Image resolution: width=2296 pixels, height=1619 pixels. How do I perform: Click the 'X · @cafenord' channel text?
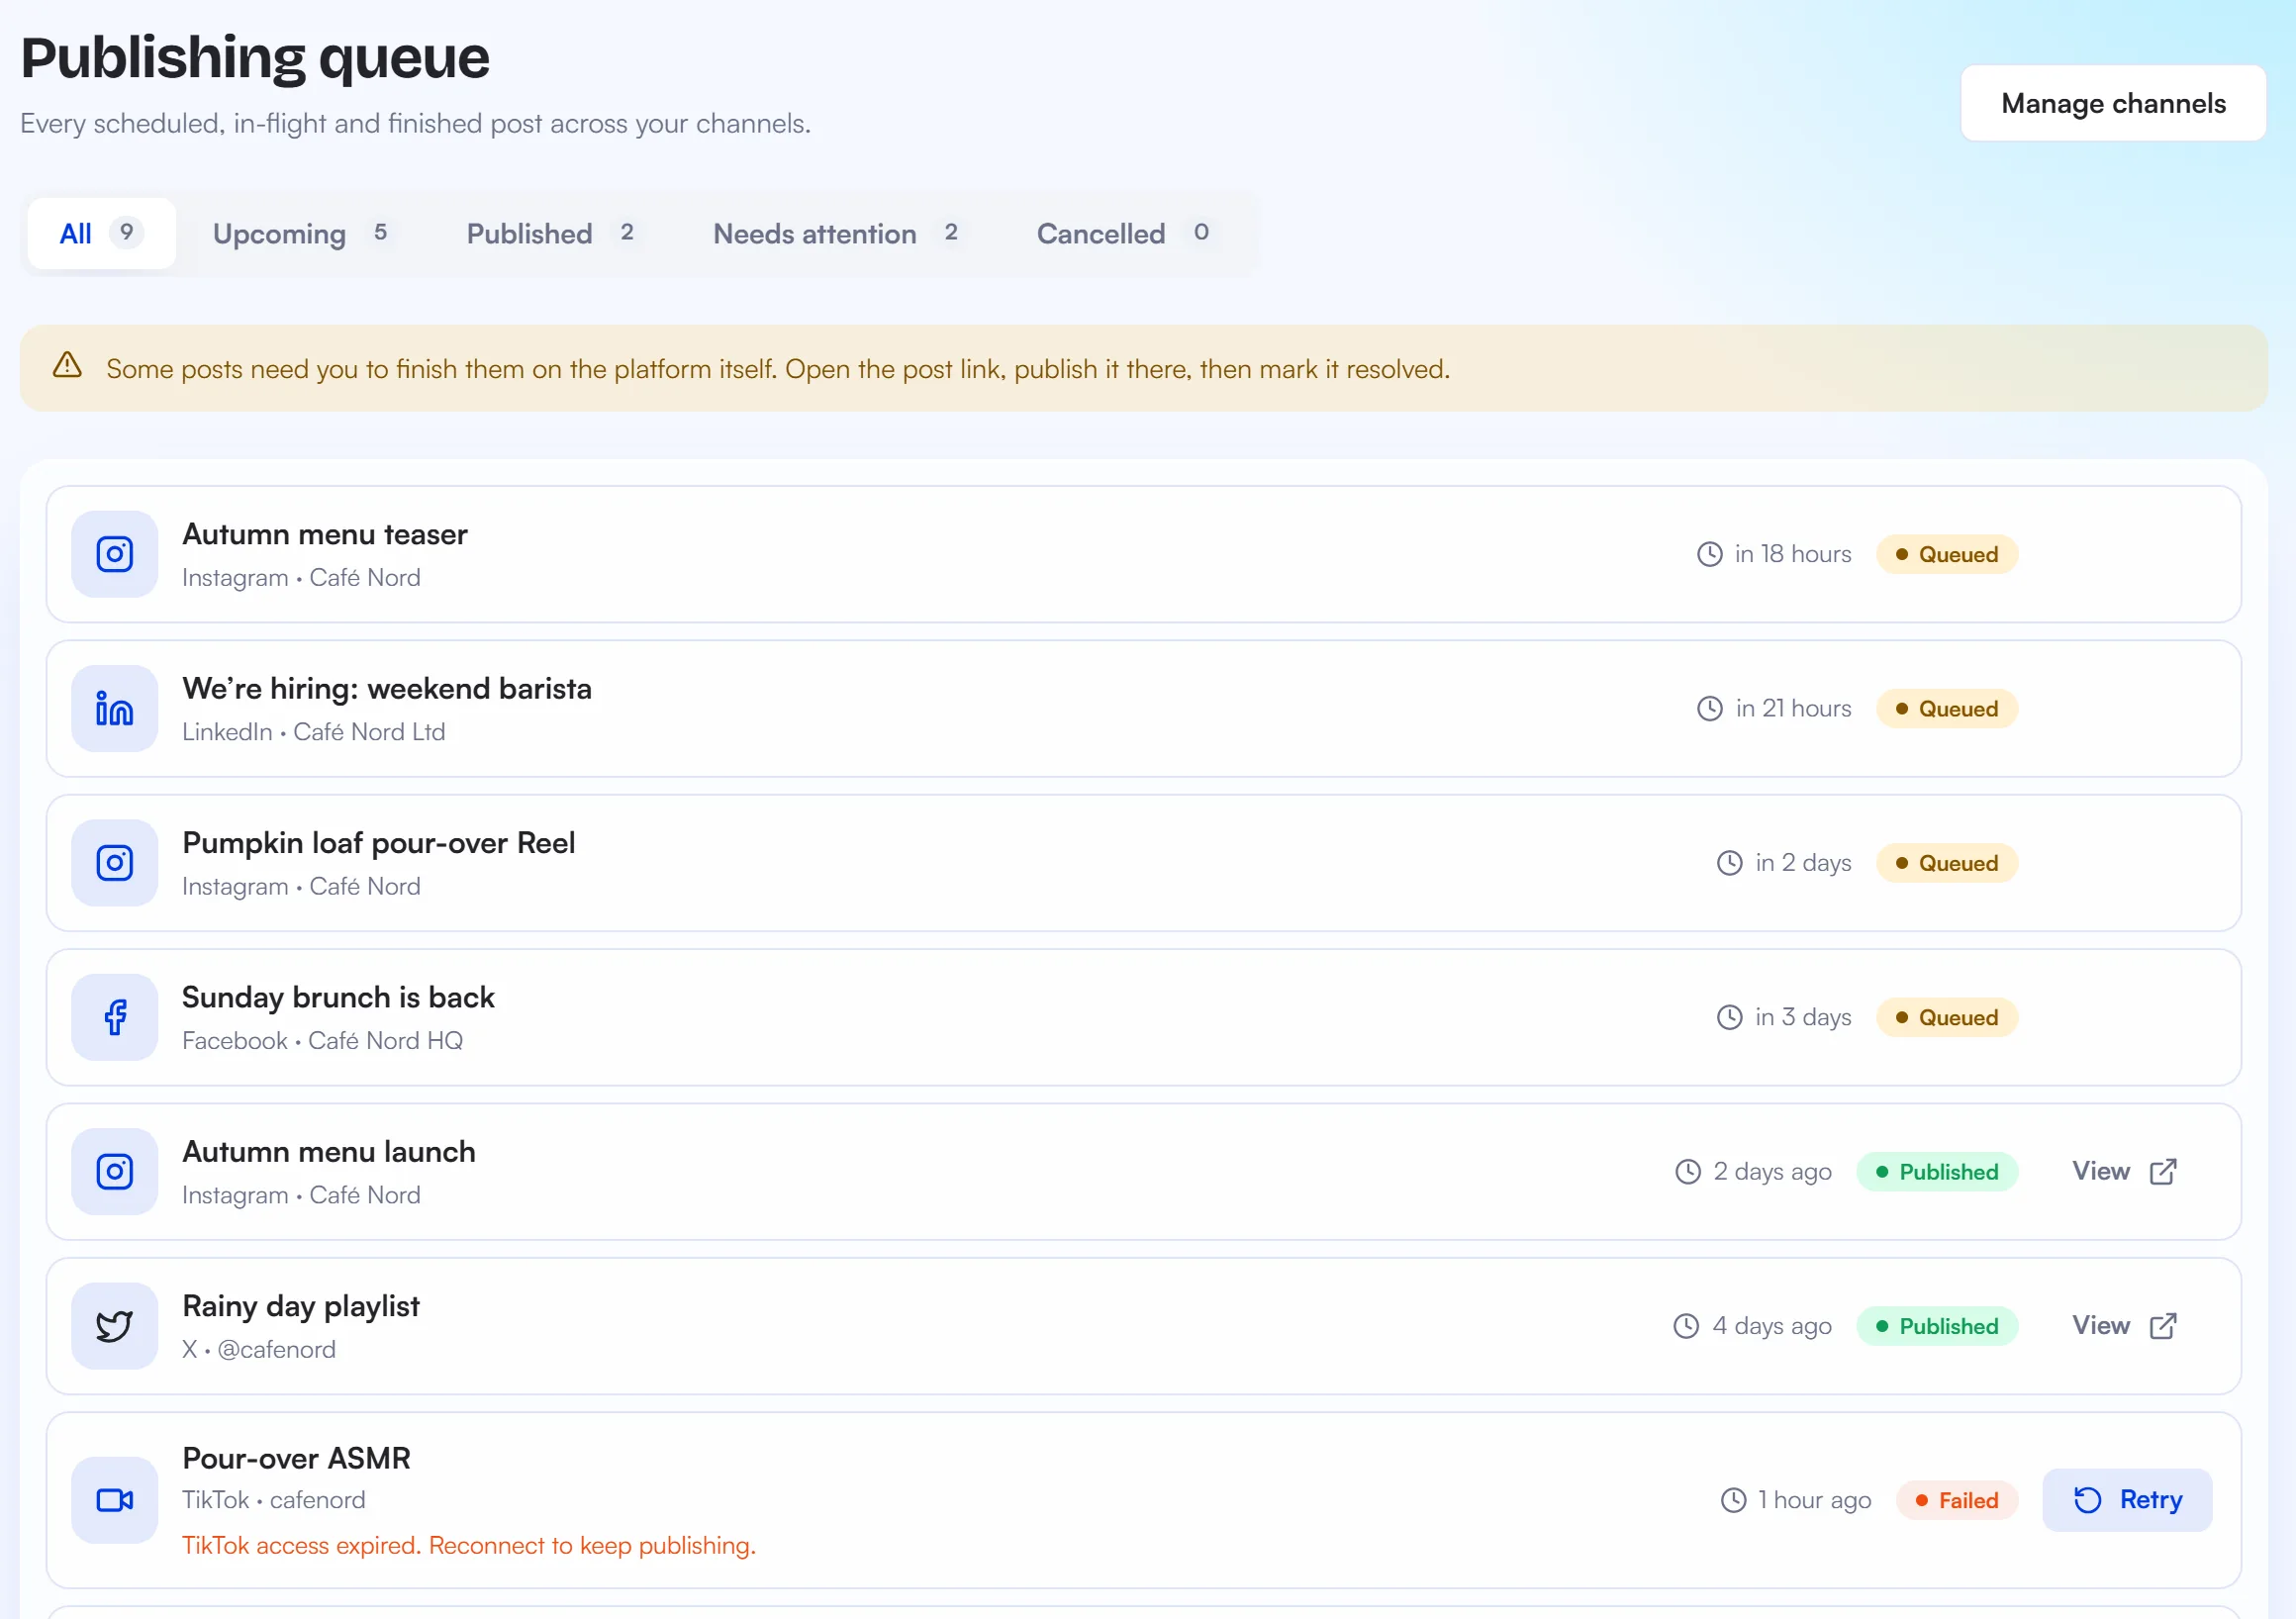(259, 1349)
